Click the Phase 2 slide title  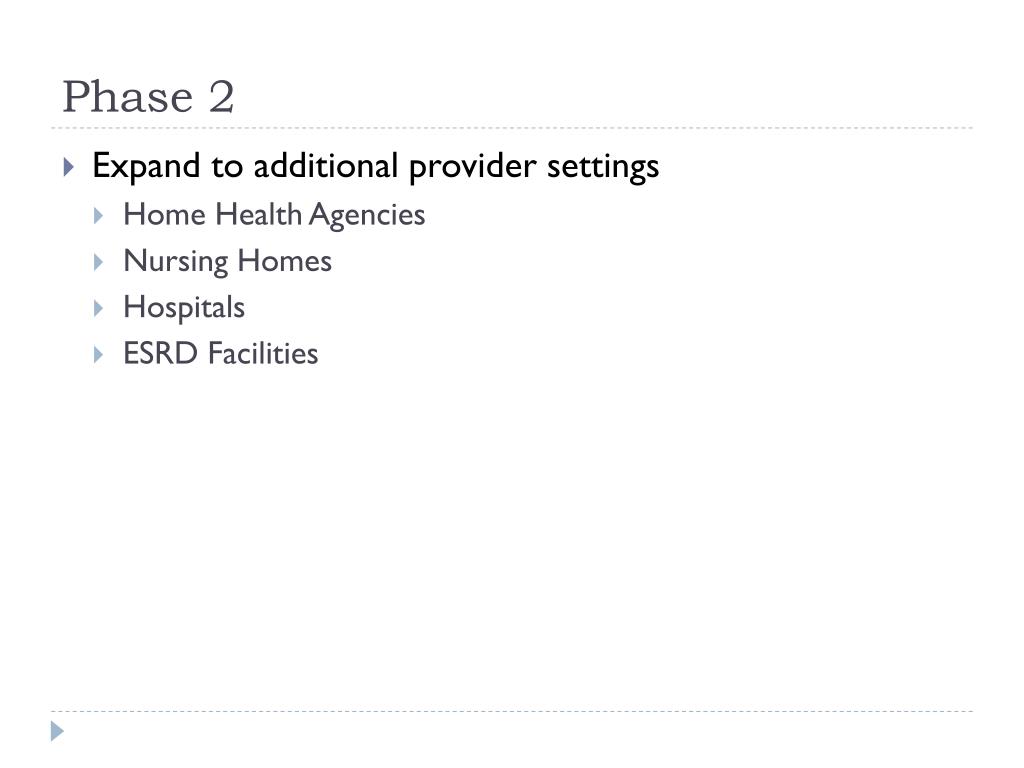(148, 97)
